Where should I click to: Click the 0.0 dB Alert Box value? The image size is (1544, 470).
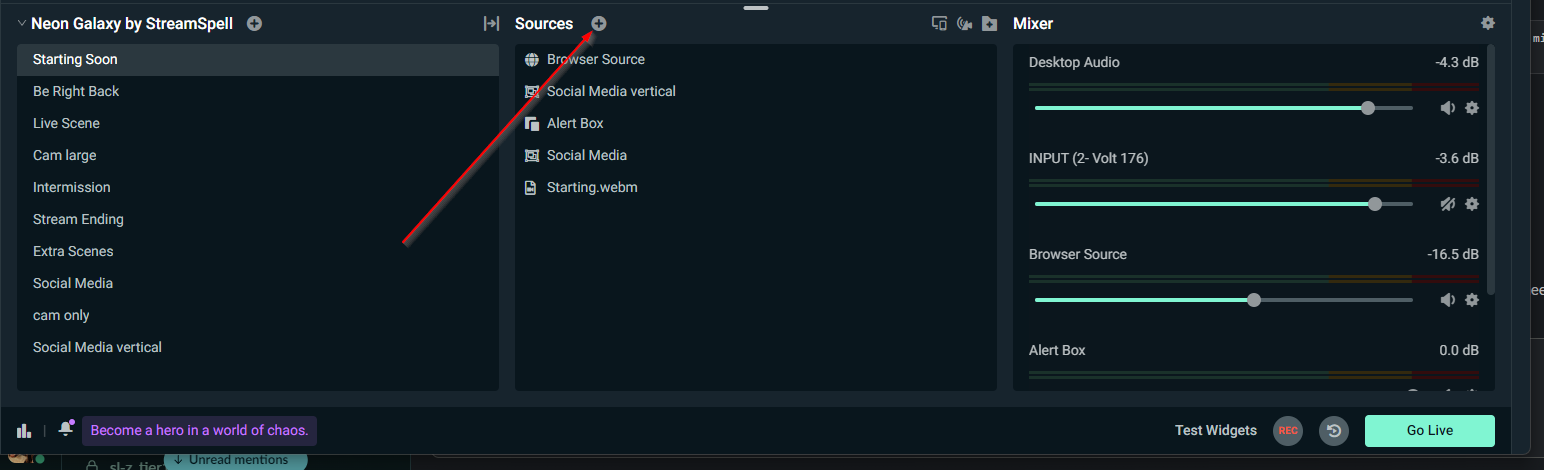[x=1459, y=351]
